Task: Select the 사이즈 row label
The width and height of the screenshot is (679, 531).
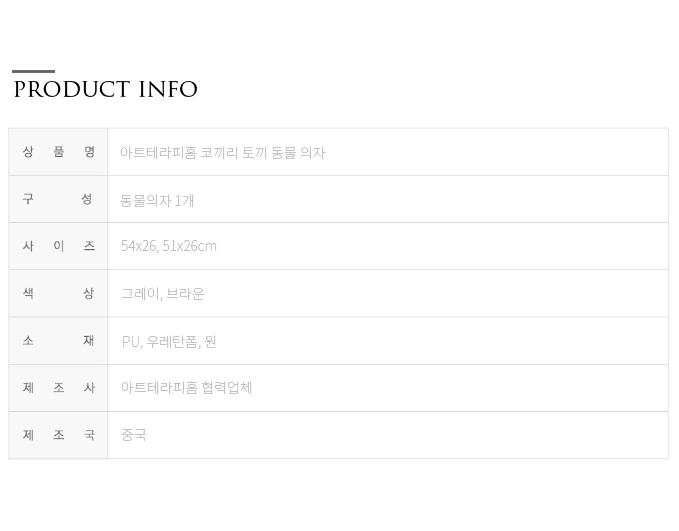Action: click(58, 246)
